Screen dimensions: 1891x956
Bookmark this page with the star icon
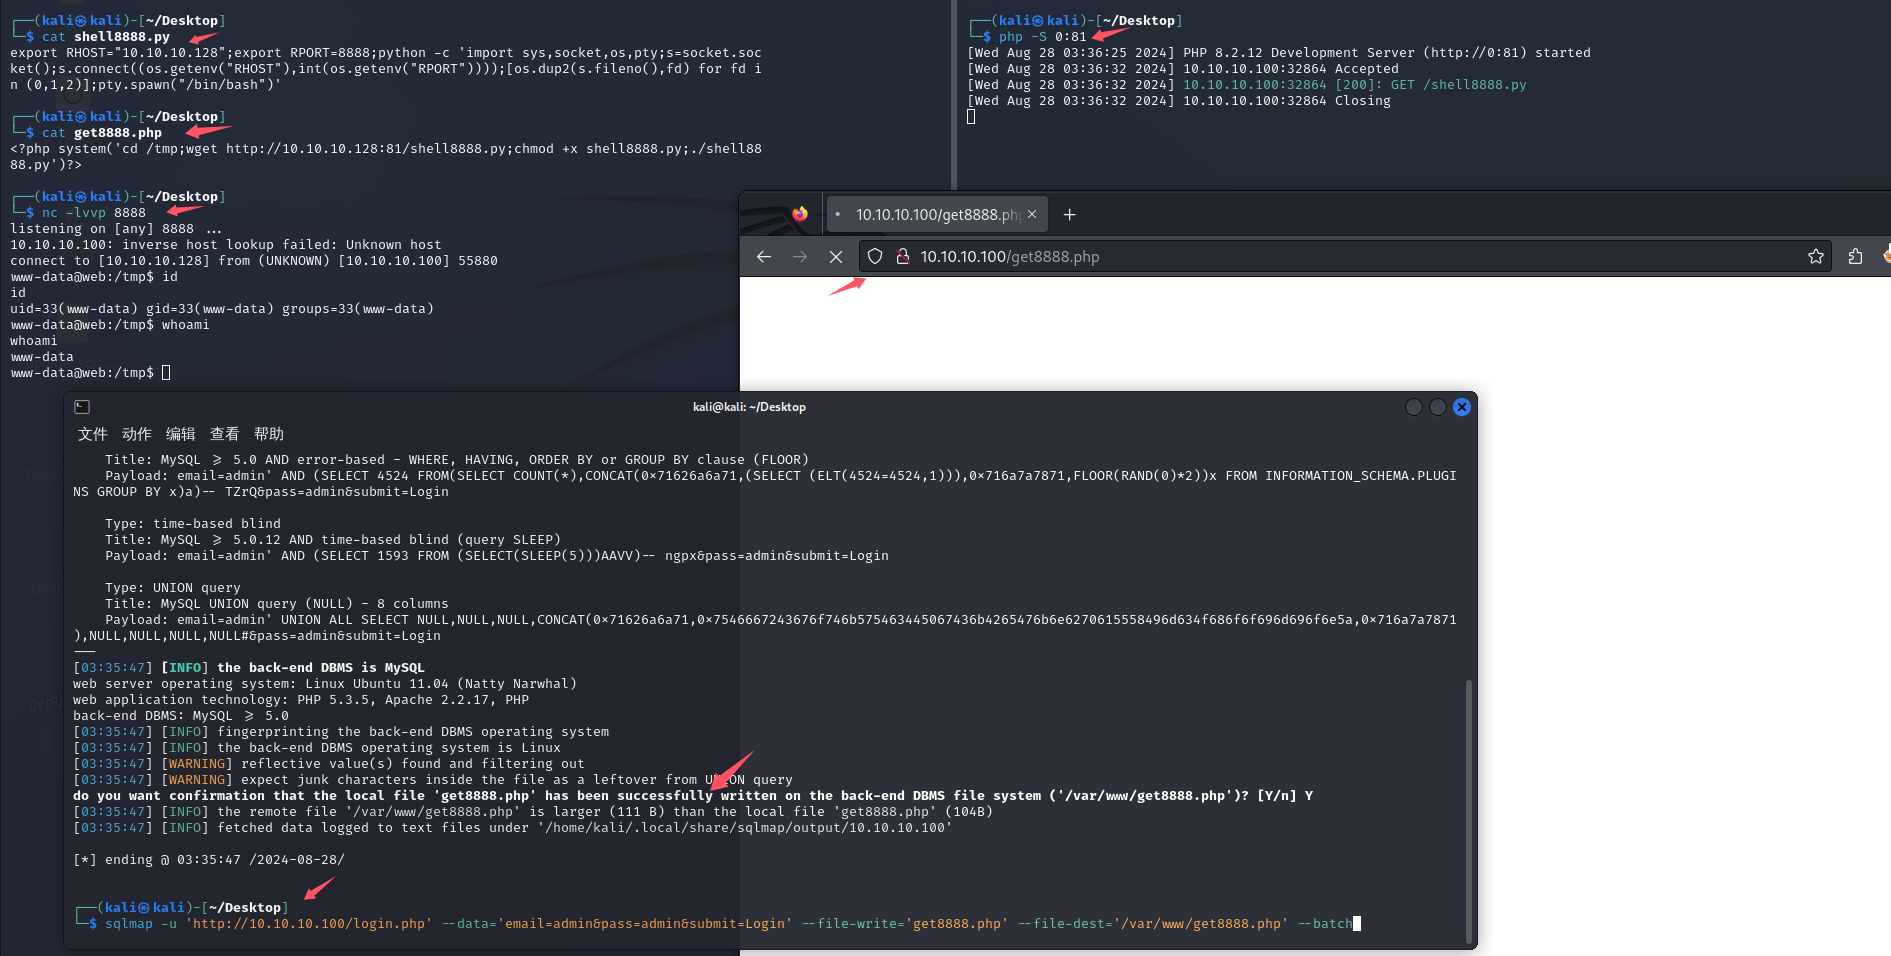[1816, 257]
